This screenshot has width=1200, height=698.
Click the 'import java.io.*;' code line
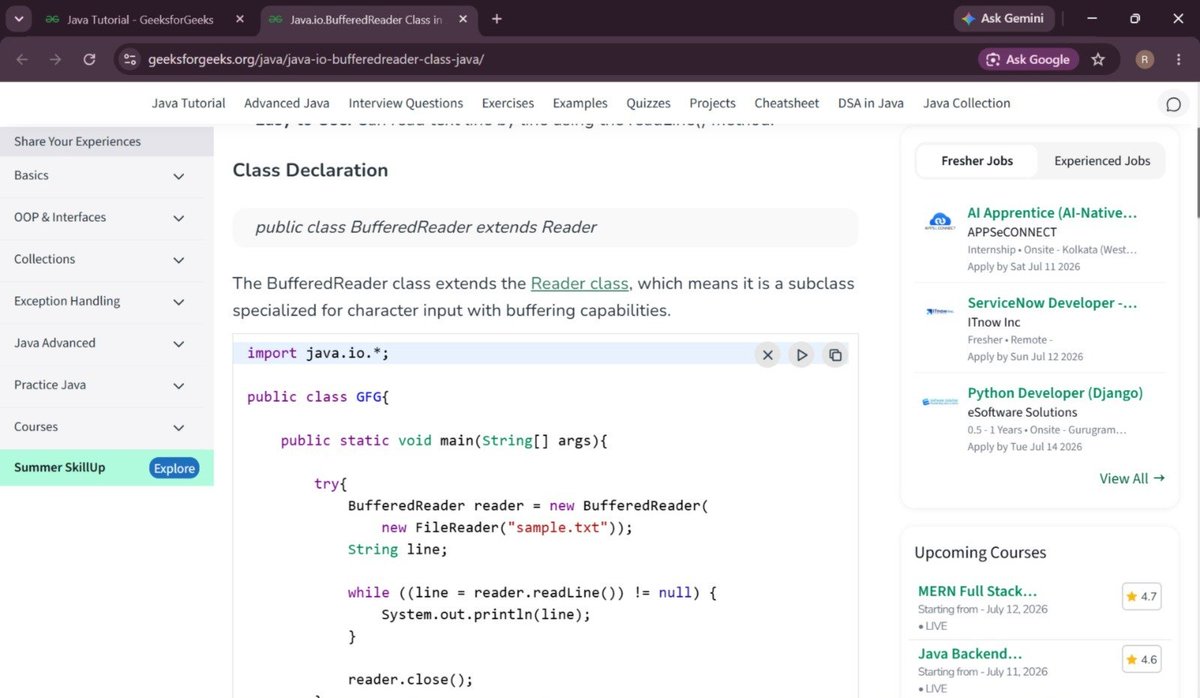pos(318,353)
